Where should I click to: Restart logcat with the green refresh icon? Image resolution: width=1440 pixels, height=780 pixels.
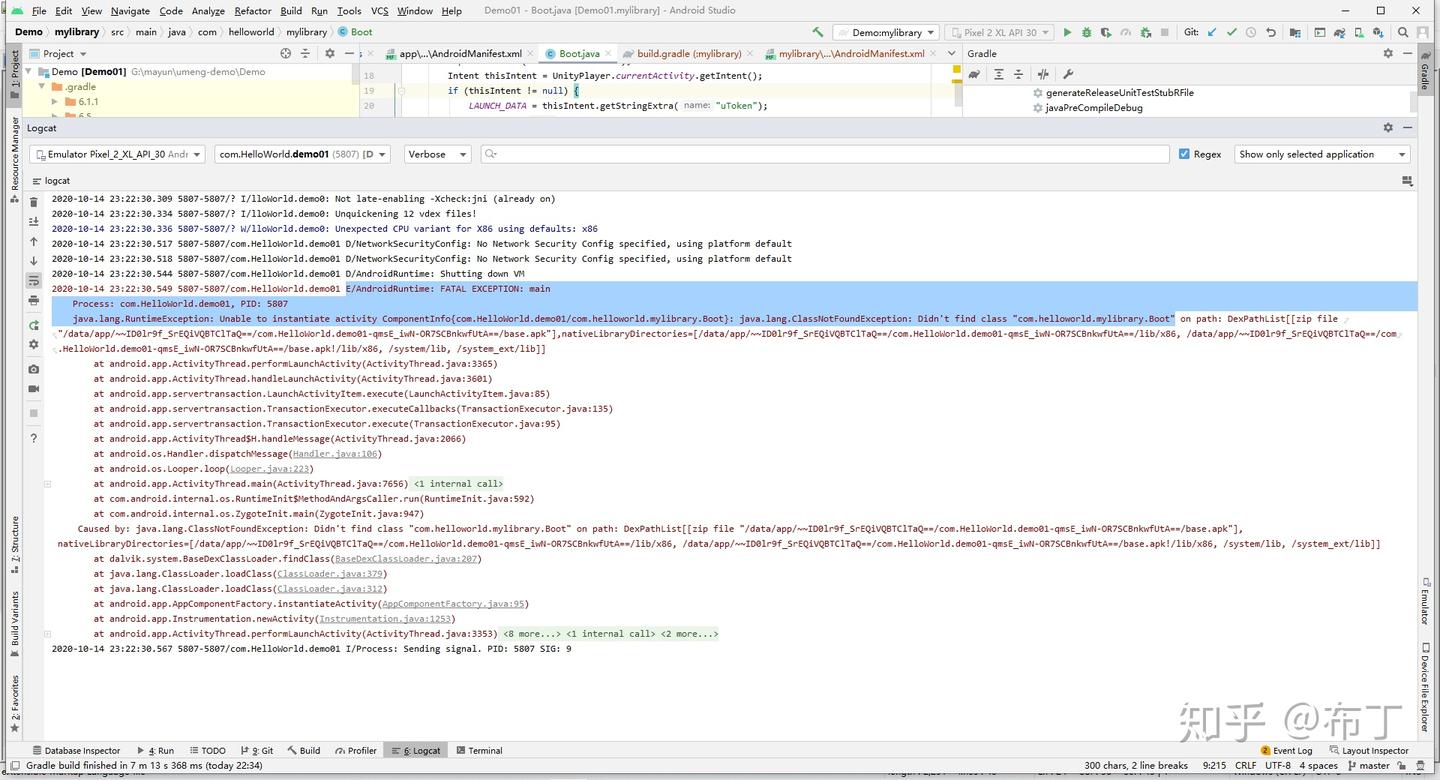coord(34,325)
